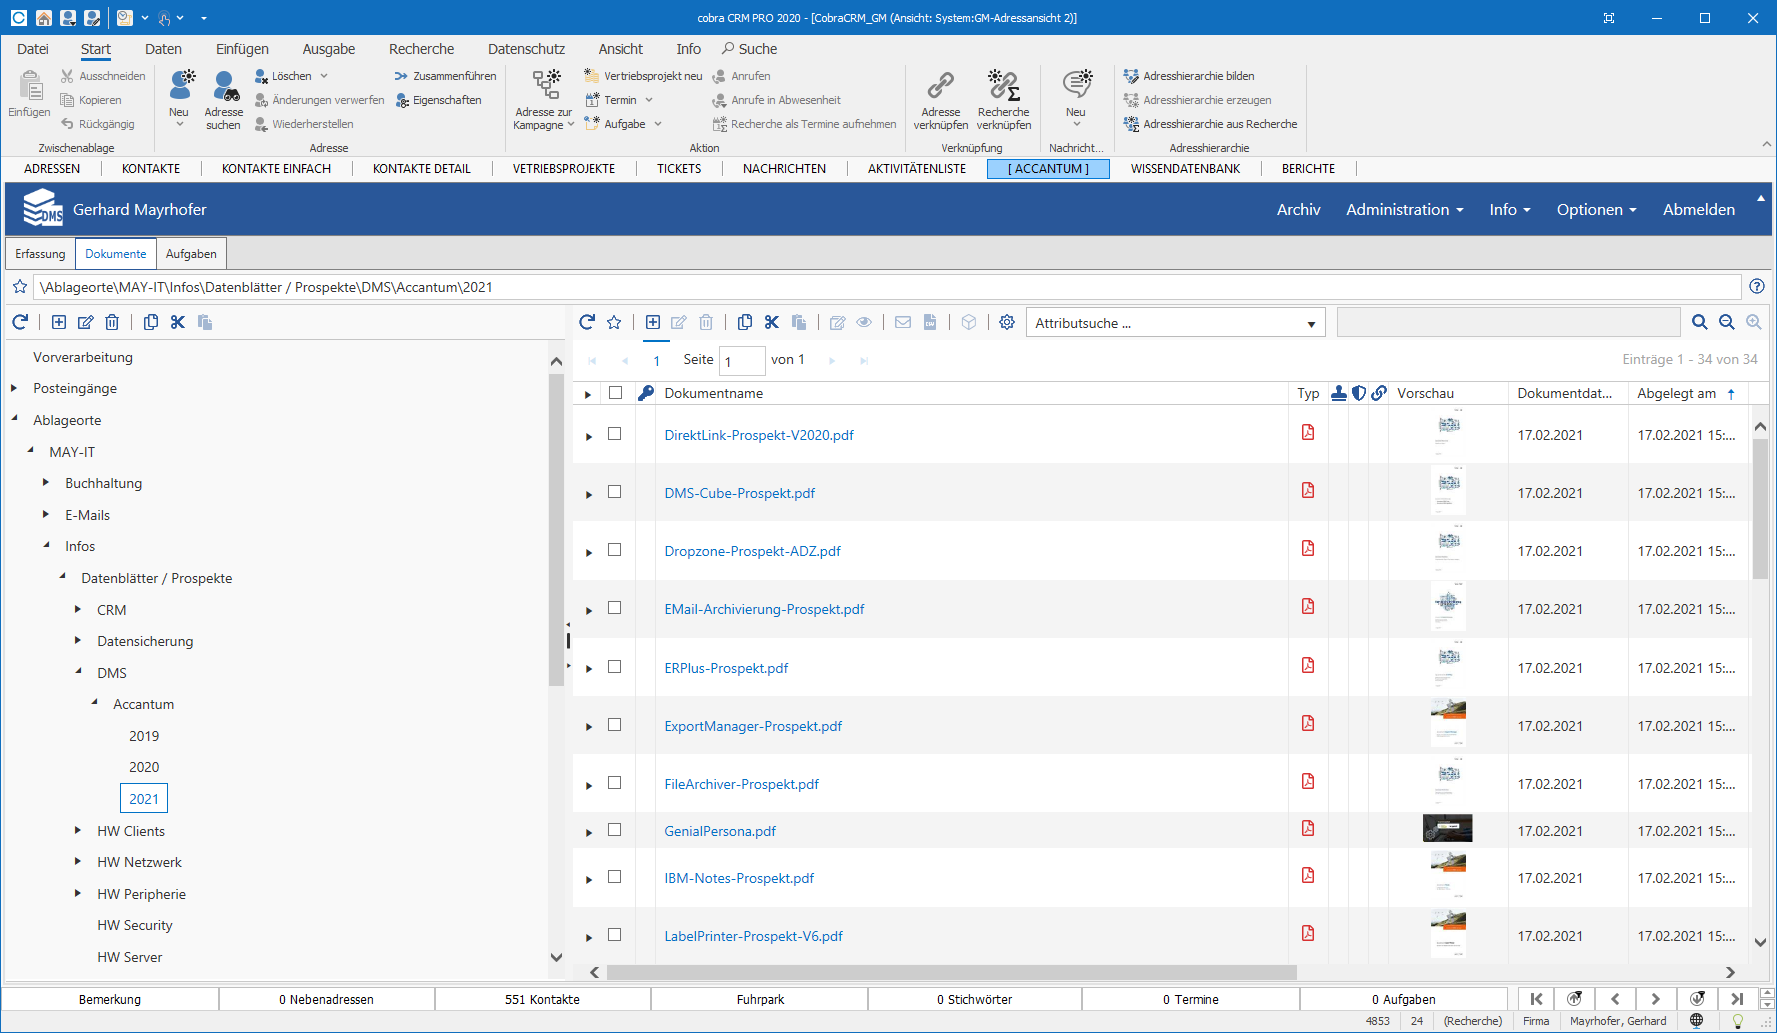Toggle the select-all checkbox in table header

click(x=616, y=393)
